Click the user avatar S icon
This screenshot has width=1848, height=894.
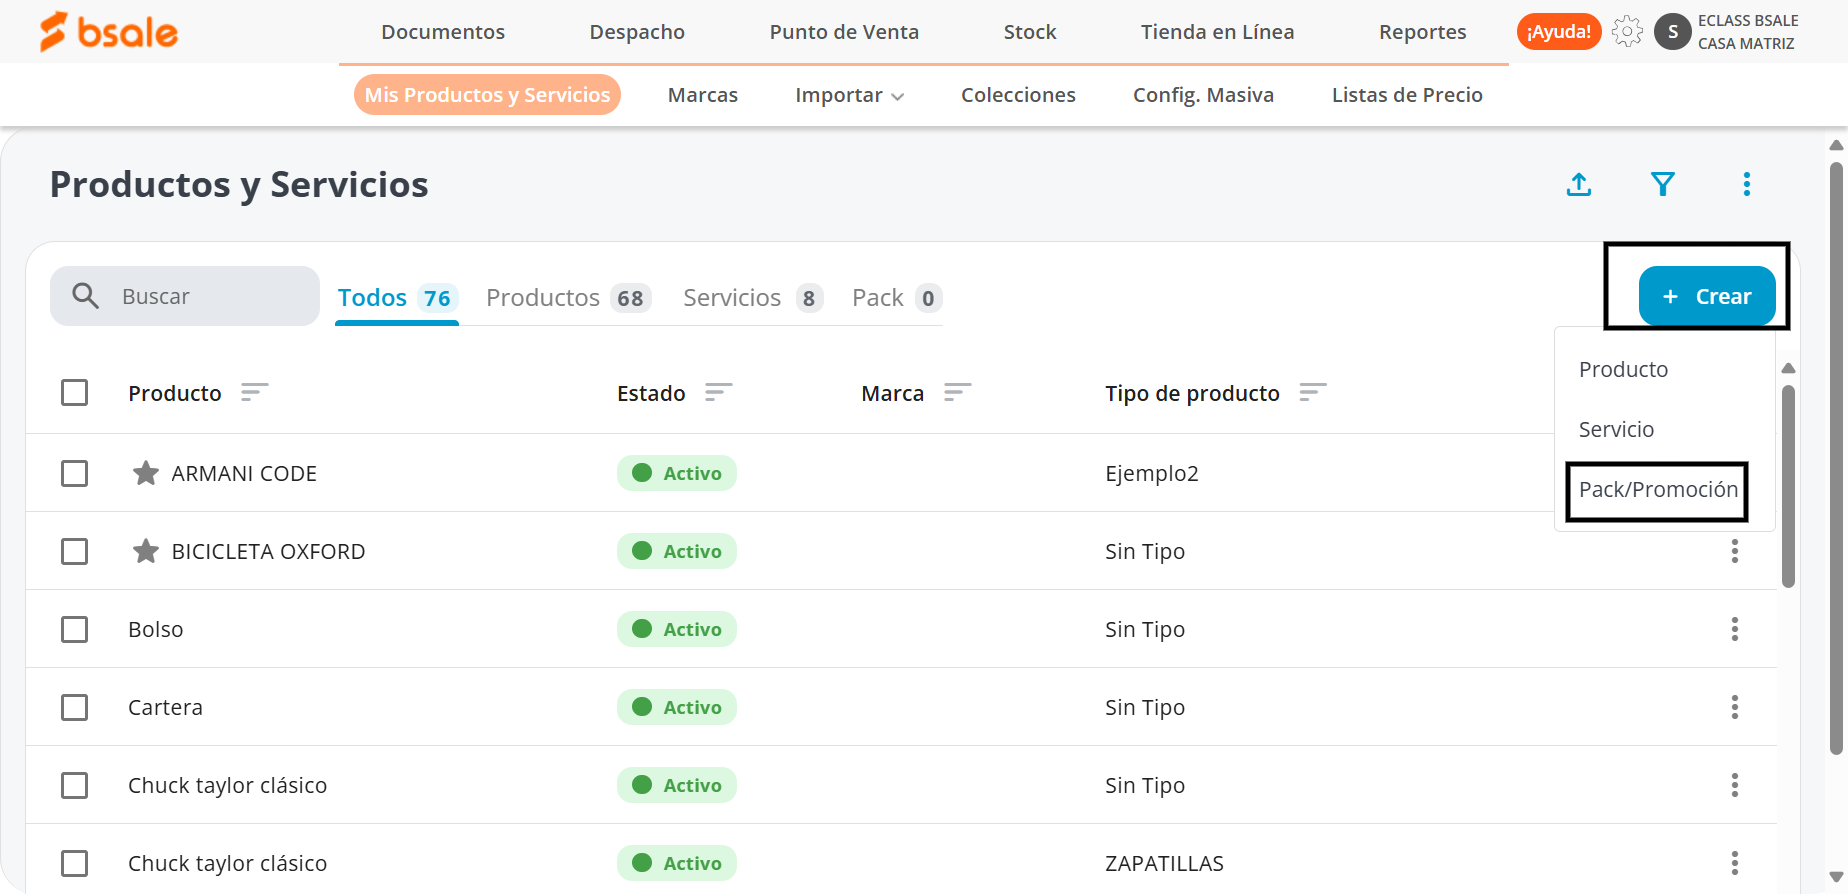coord(1673,32)
